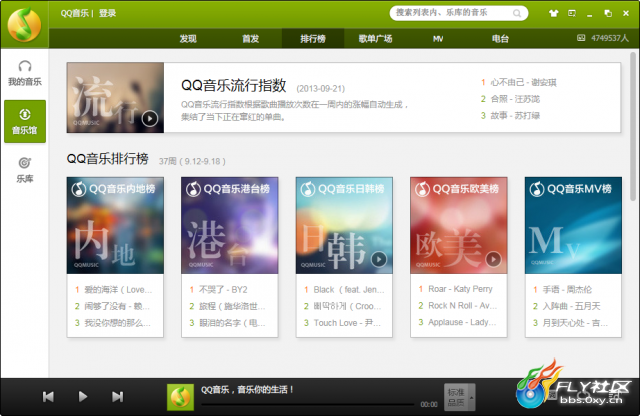Click the album art icon in player bar
Viewport: 640px width, 416px height.
[x=180, y=397]
